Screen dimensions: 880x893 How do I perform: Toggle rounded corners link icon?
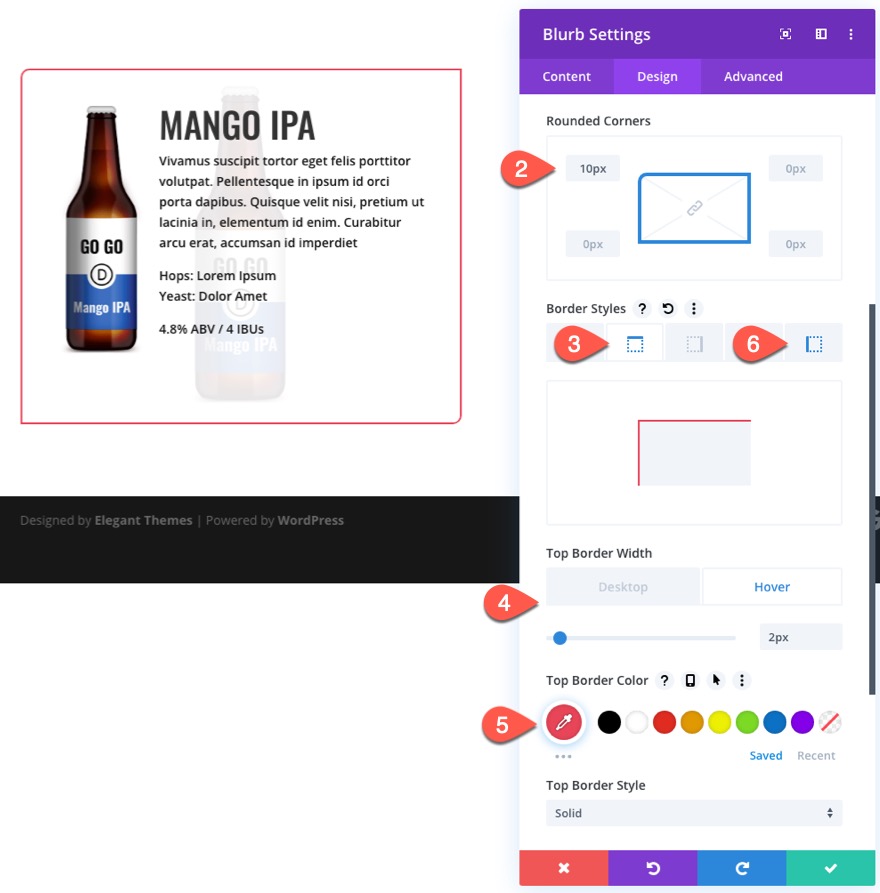[694, 208]
